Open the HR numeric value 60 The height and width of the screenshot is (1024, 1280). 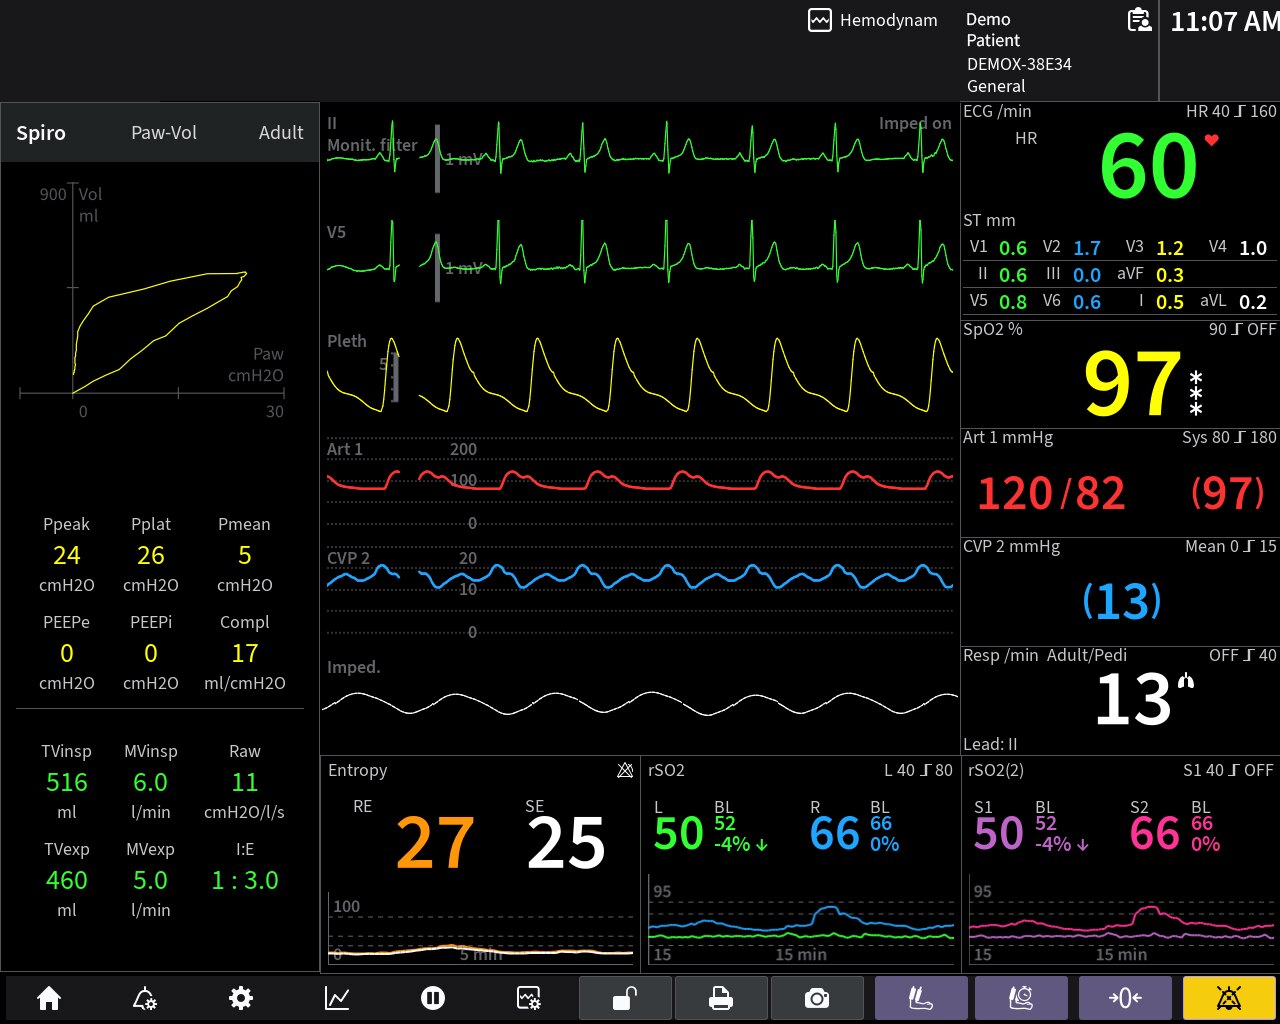1148,167
